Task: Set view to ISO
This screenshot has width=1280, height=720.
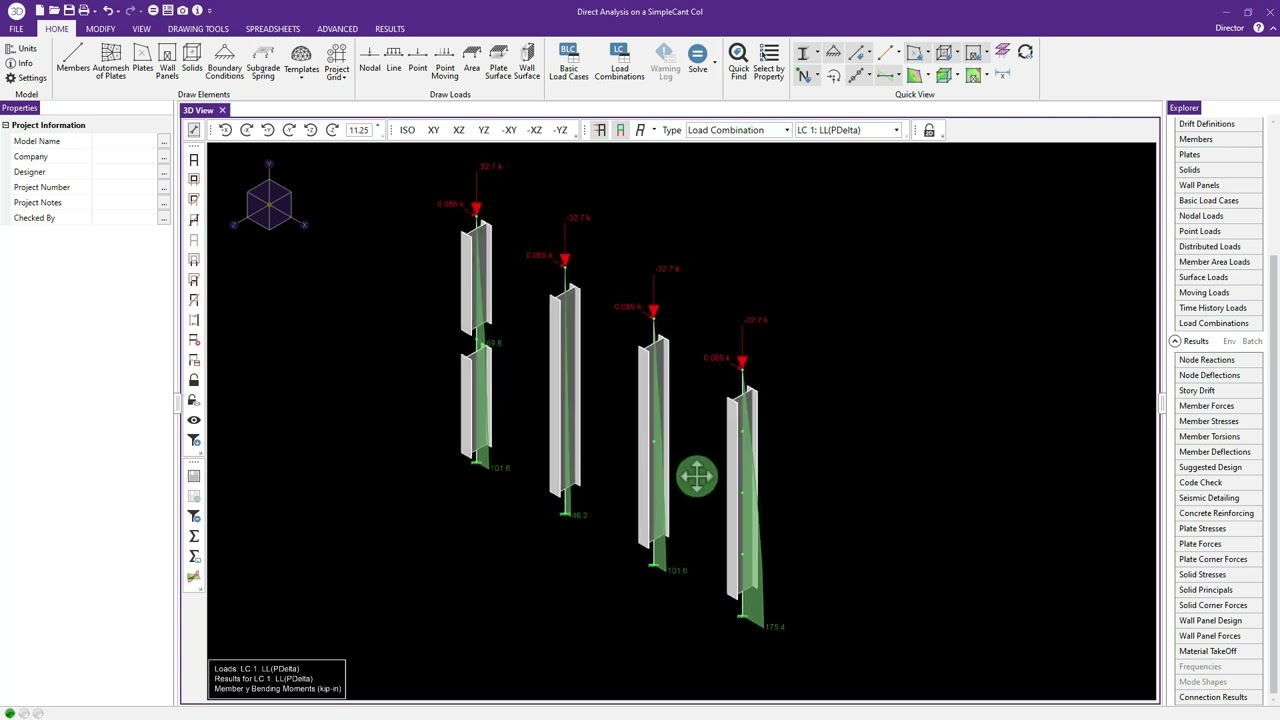Action: pos(407,130)
